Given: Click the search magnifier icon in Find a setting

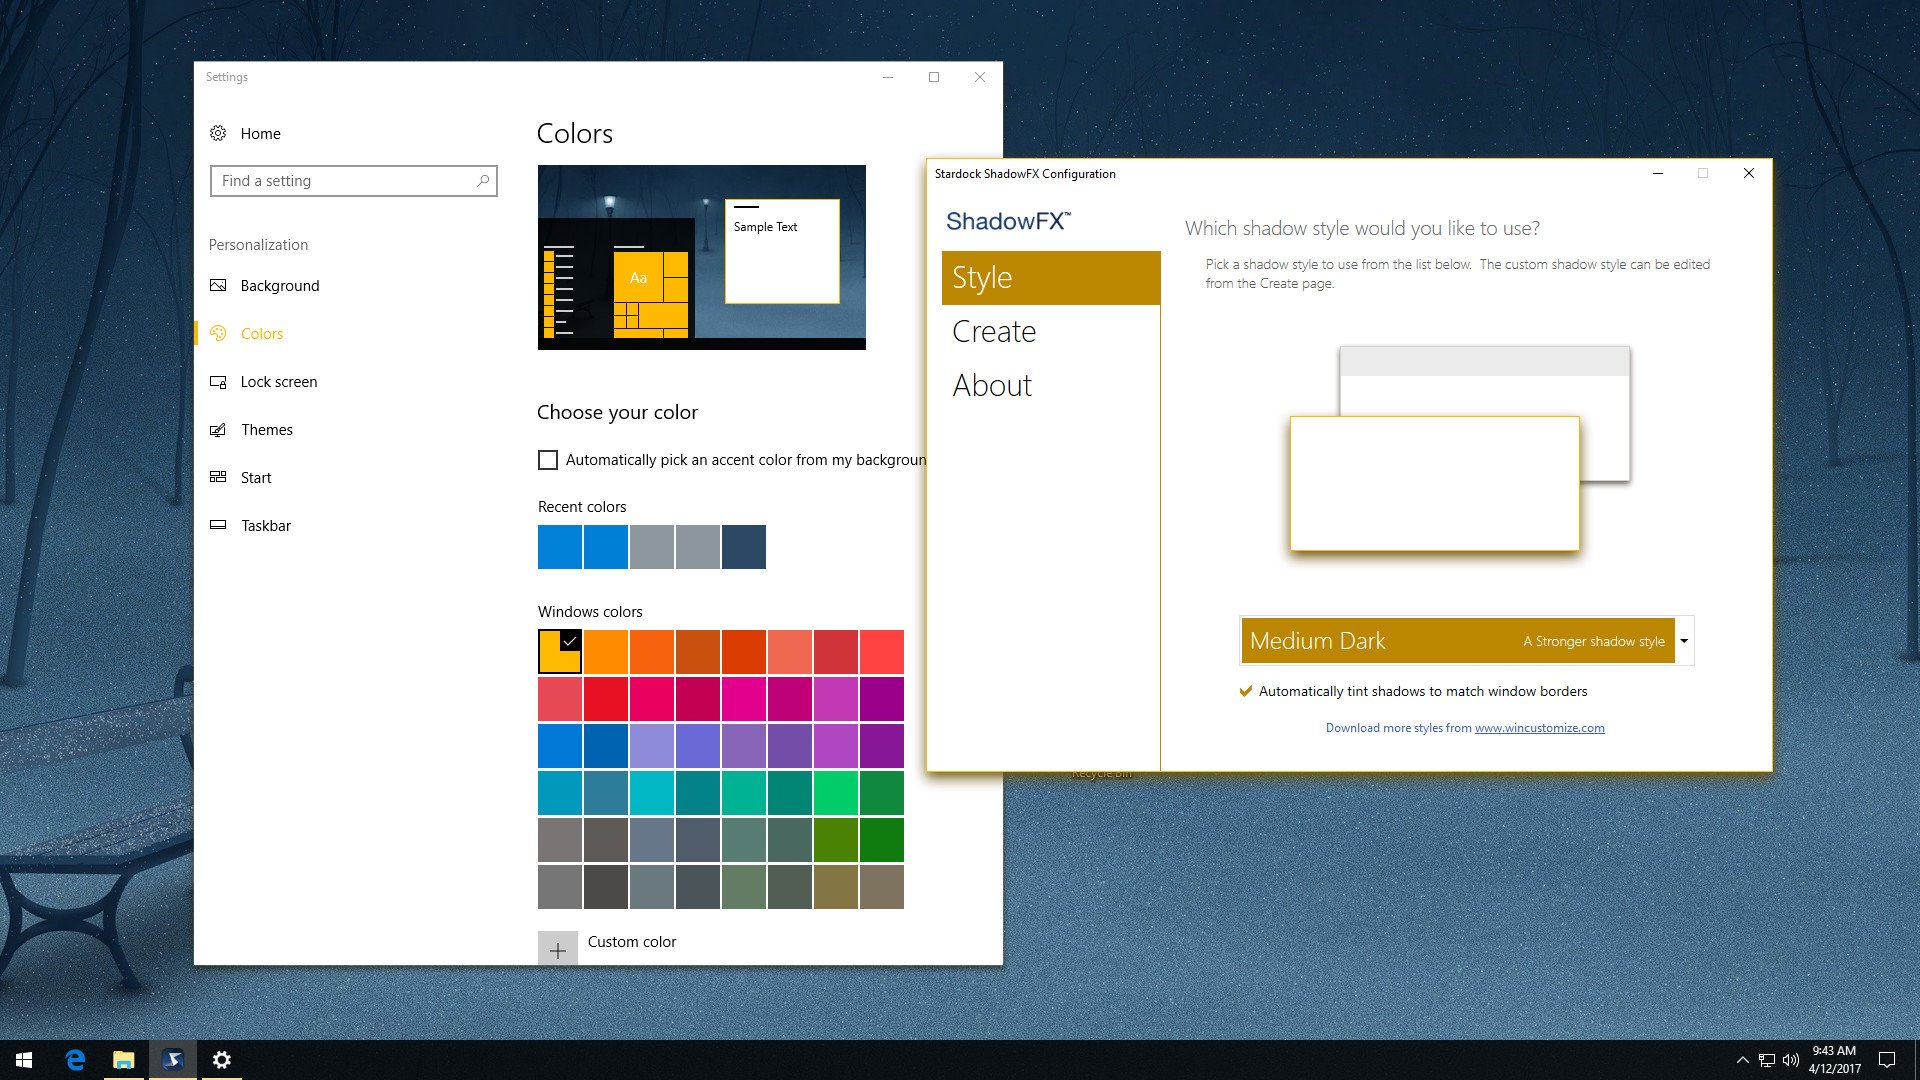Looking at the screenshot, I should (x=483, y=181).
